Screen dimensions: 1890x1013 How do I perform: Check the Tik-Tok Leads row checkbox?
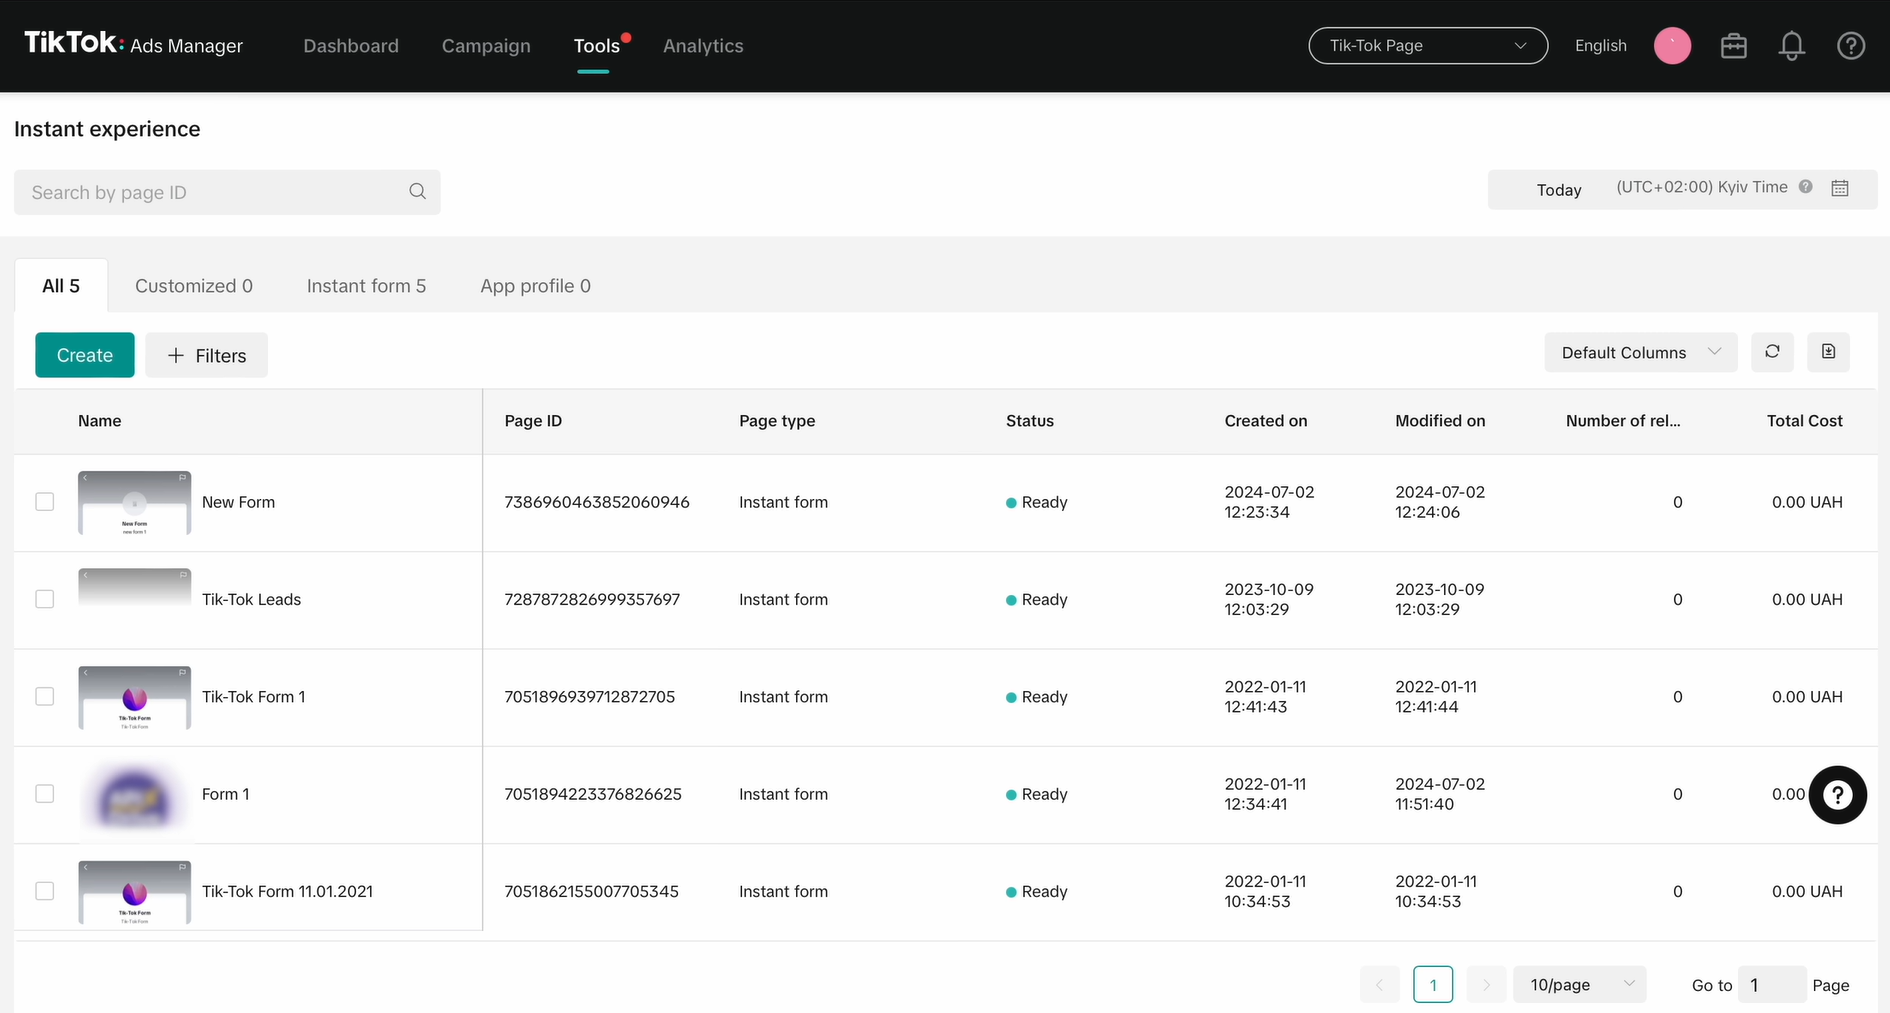pyautogui.click(x=45, y=599)
